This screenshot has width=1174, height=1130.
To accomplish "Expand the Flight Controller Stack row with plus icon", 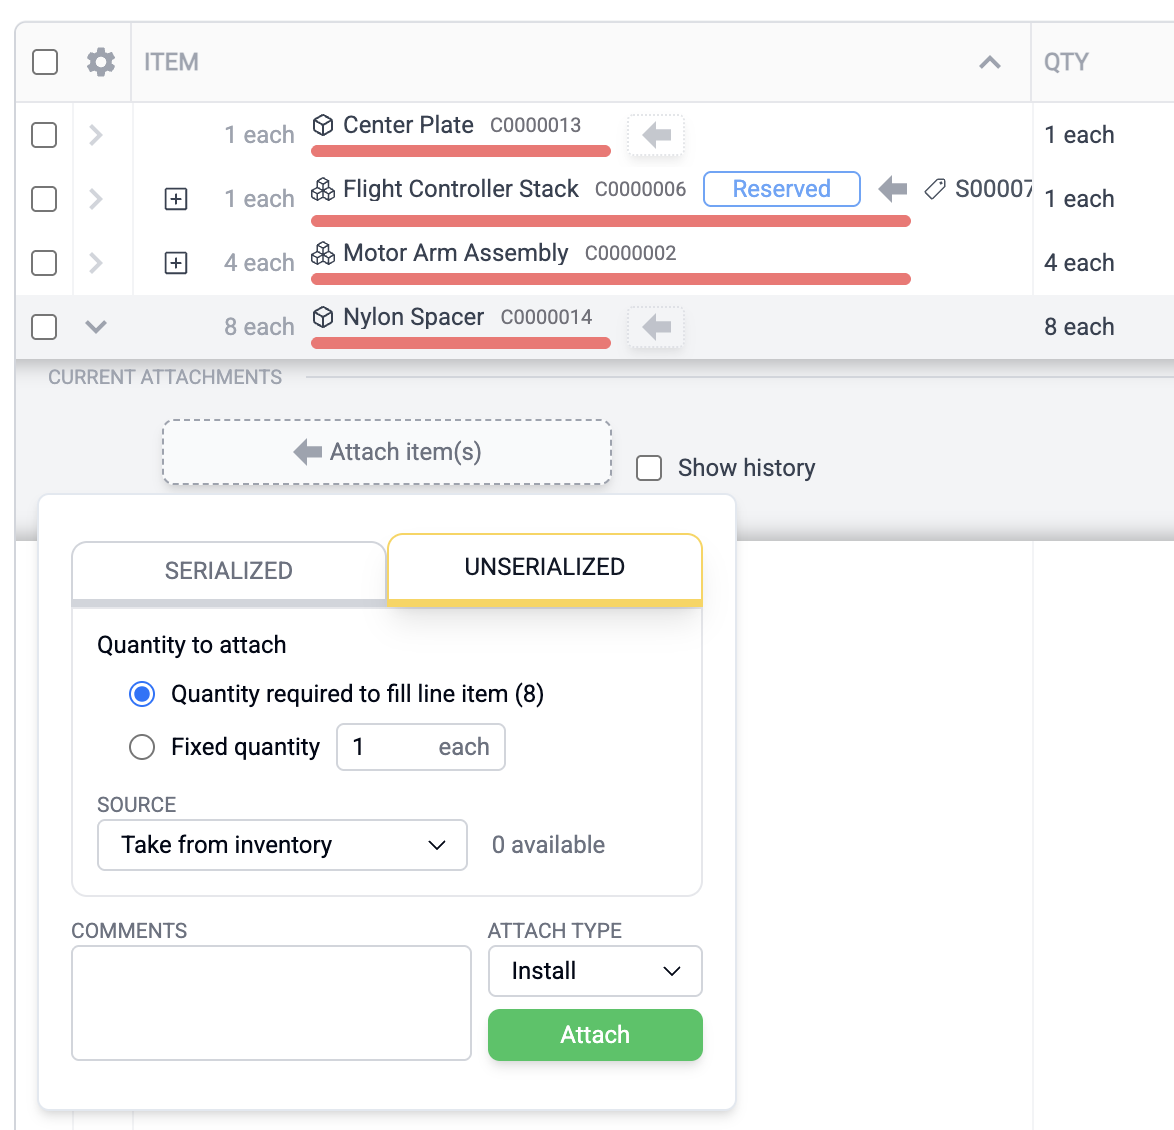I will point(176,199).
